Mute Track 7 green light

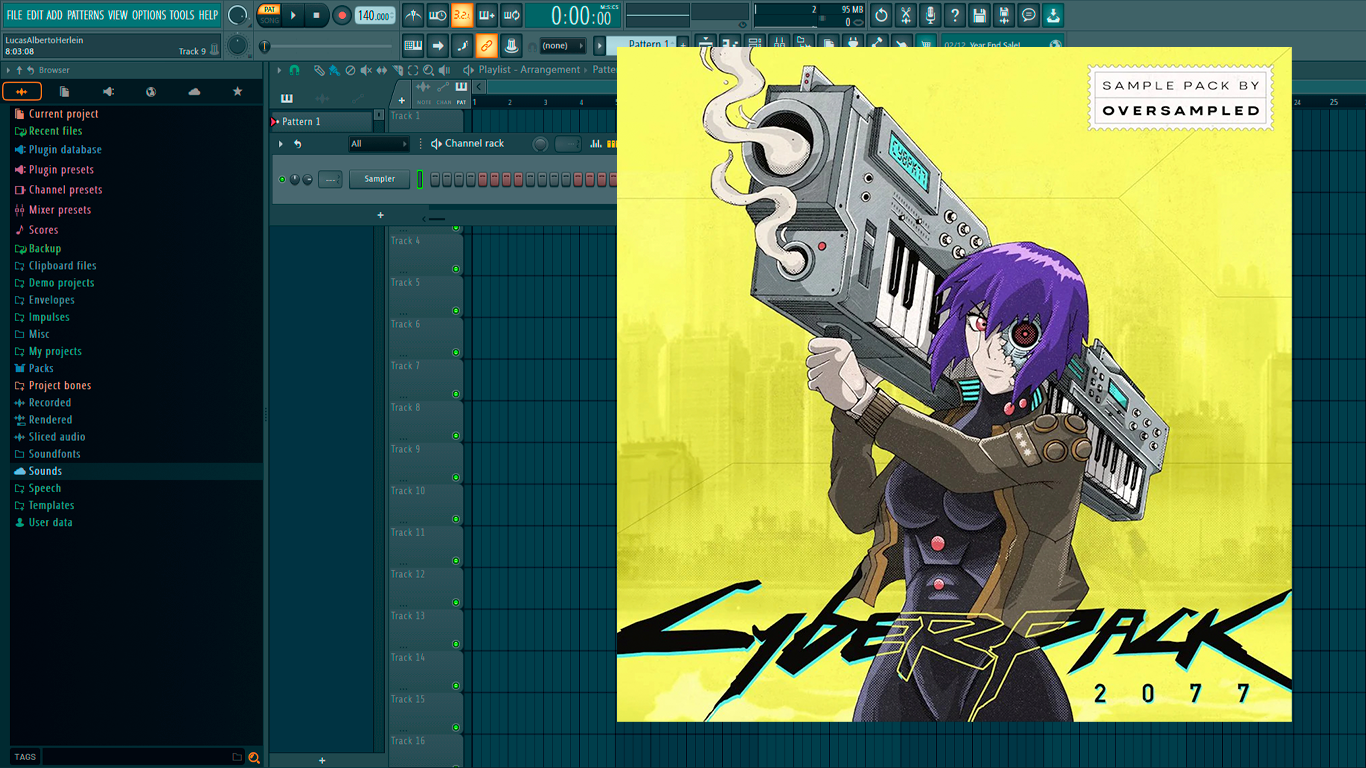point(456,394)
